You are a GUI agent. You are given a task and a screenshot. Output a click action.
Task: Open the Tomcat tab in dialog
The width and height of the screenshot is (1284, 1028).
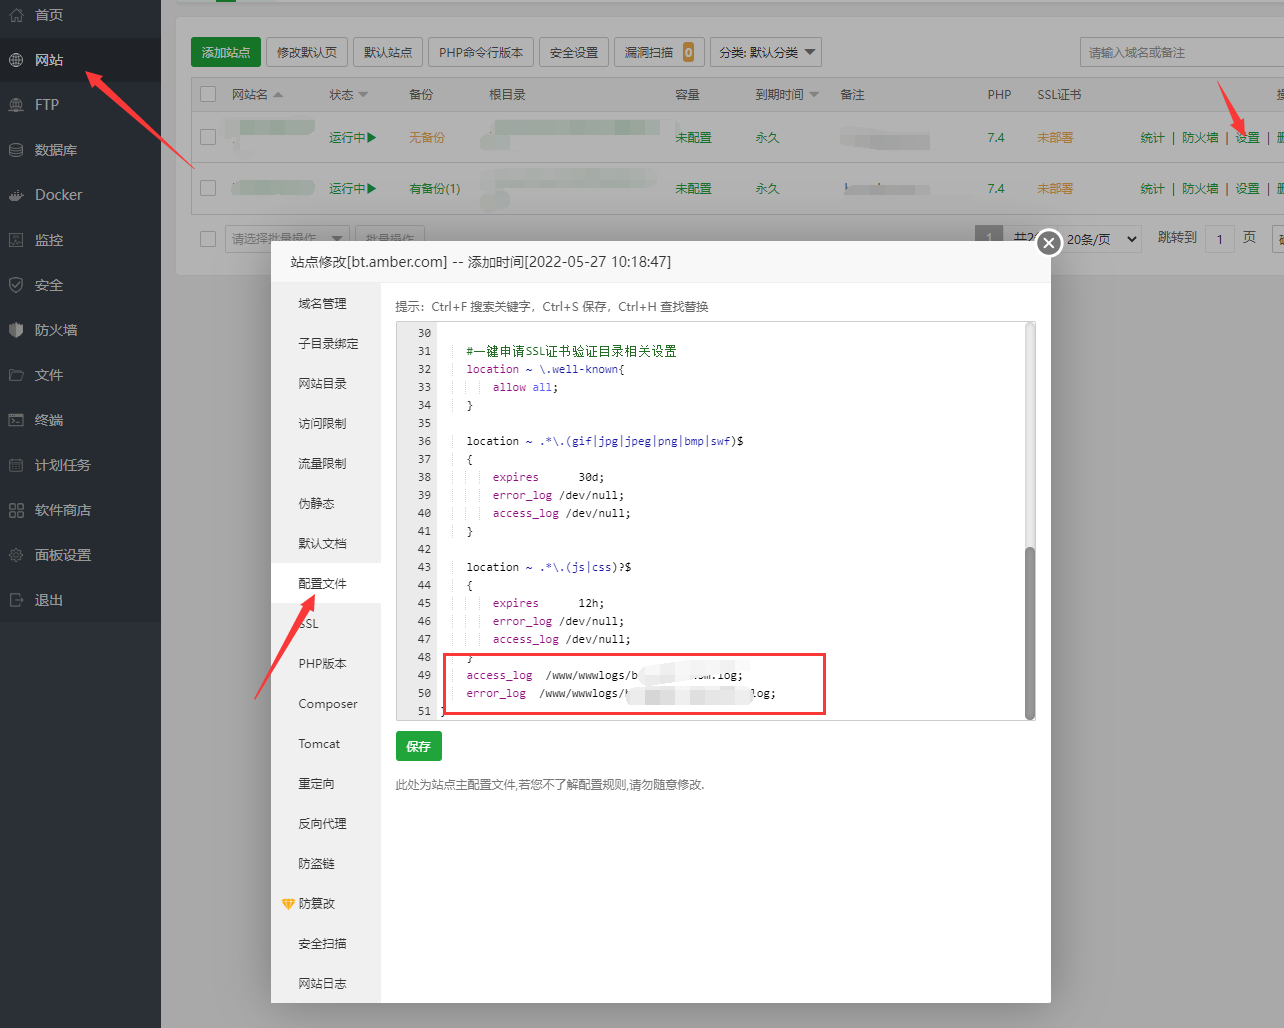click(x=319, y=744)
